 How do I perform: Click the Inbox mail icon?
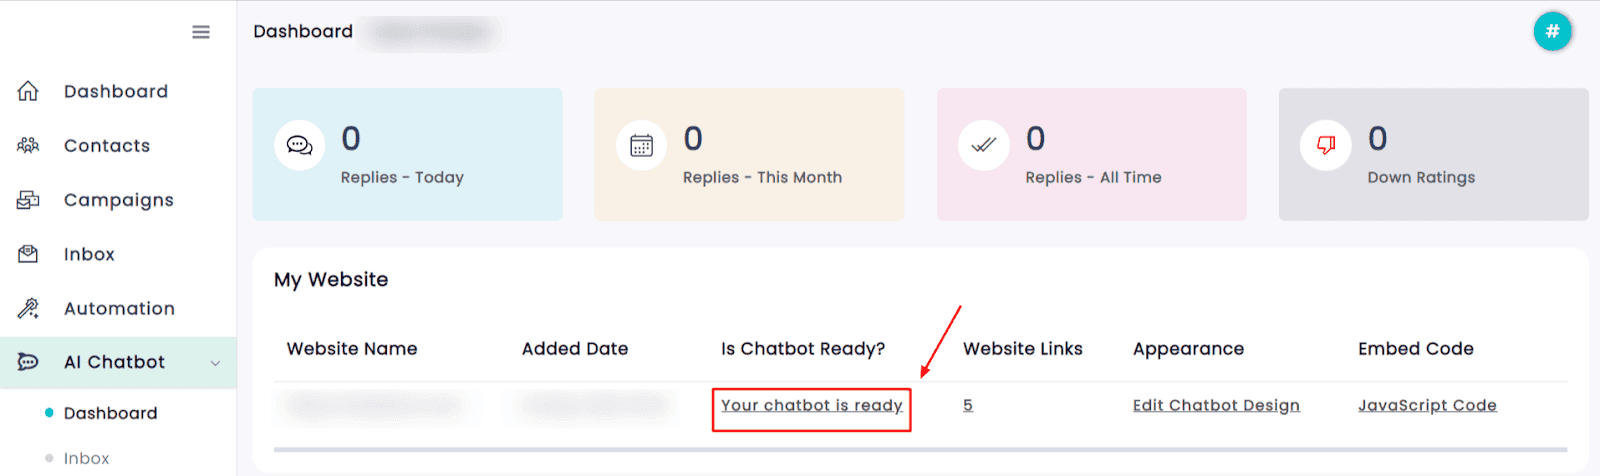[28, 254]
